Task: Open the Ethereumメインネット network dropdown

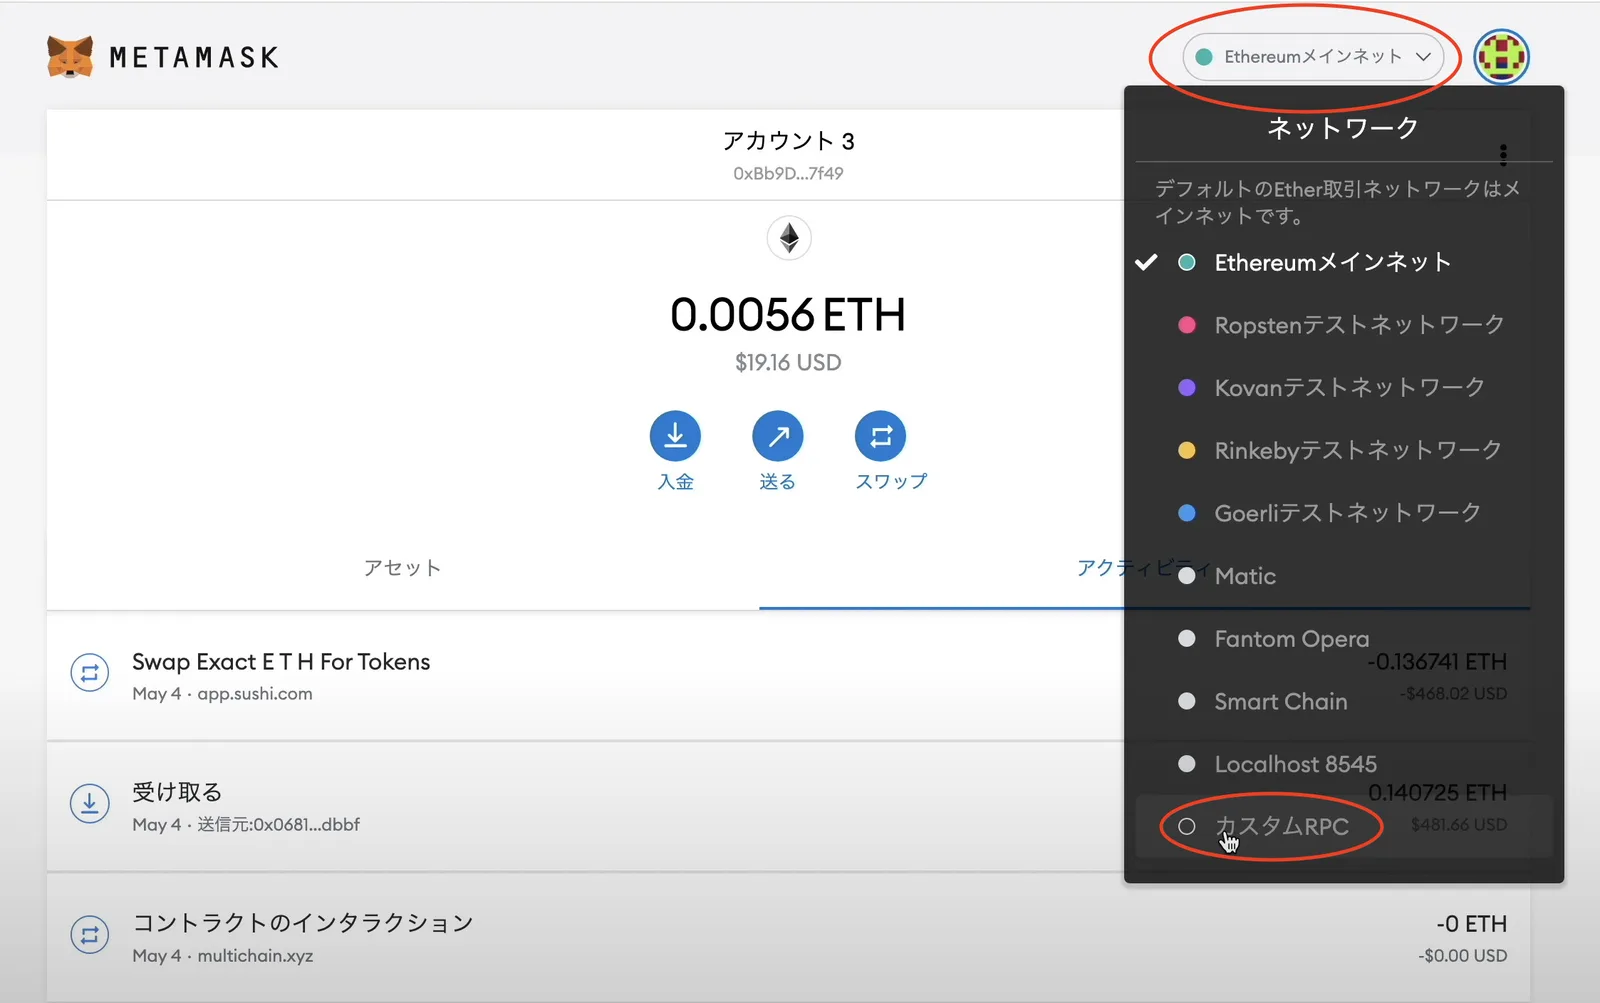Action: click(x=1313, y=57)
